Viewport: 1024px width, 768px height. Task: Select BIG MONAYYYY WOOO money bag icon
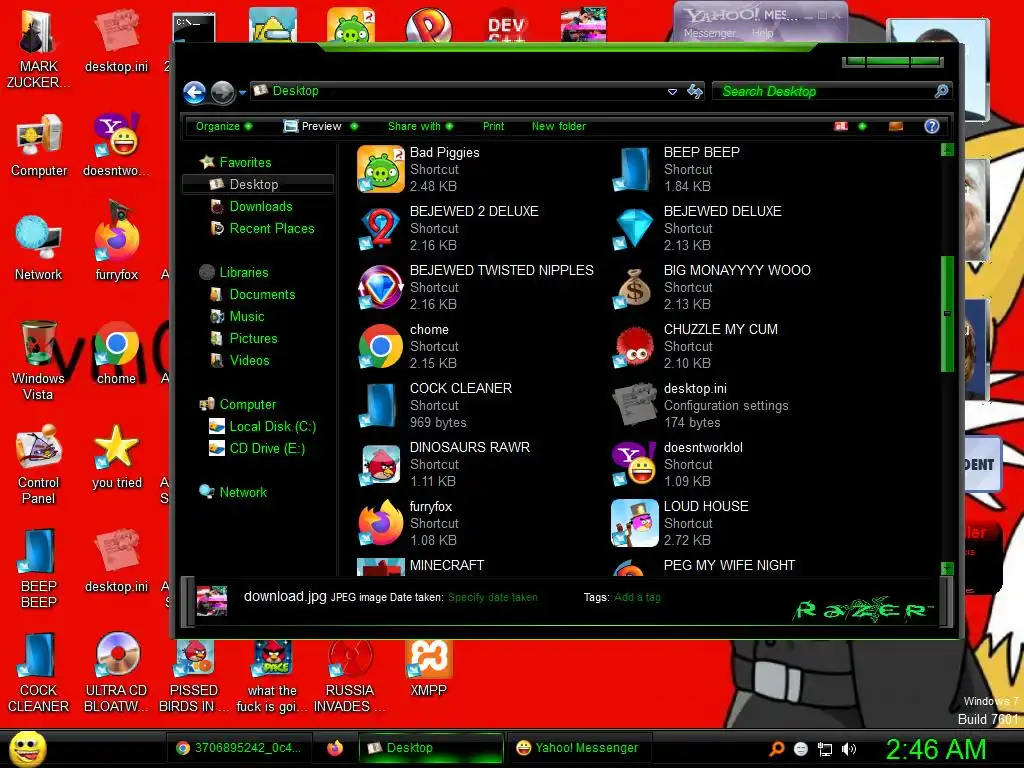pyautogui.click(x=633, y=287)
